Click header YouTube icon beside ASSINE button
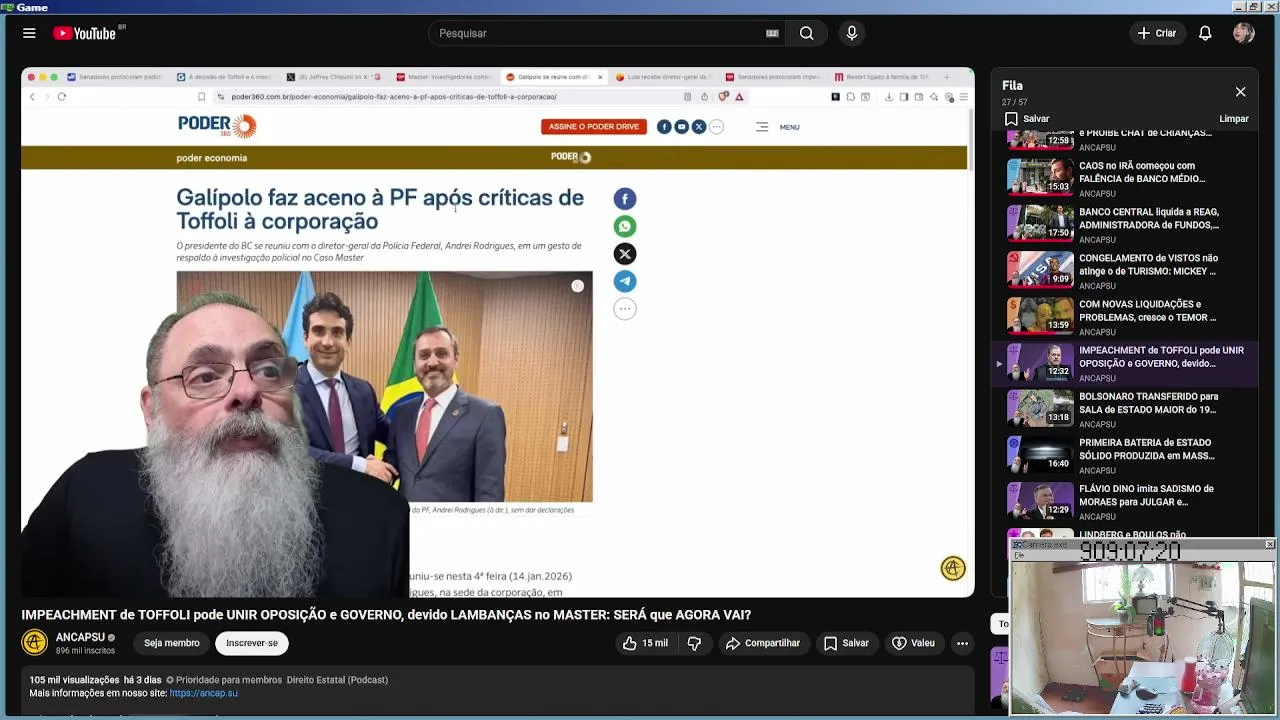Image resolution: width=1280 pixels, height=720 pixels. tap(681, 127)
